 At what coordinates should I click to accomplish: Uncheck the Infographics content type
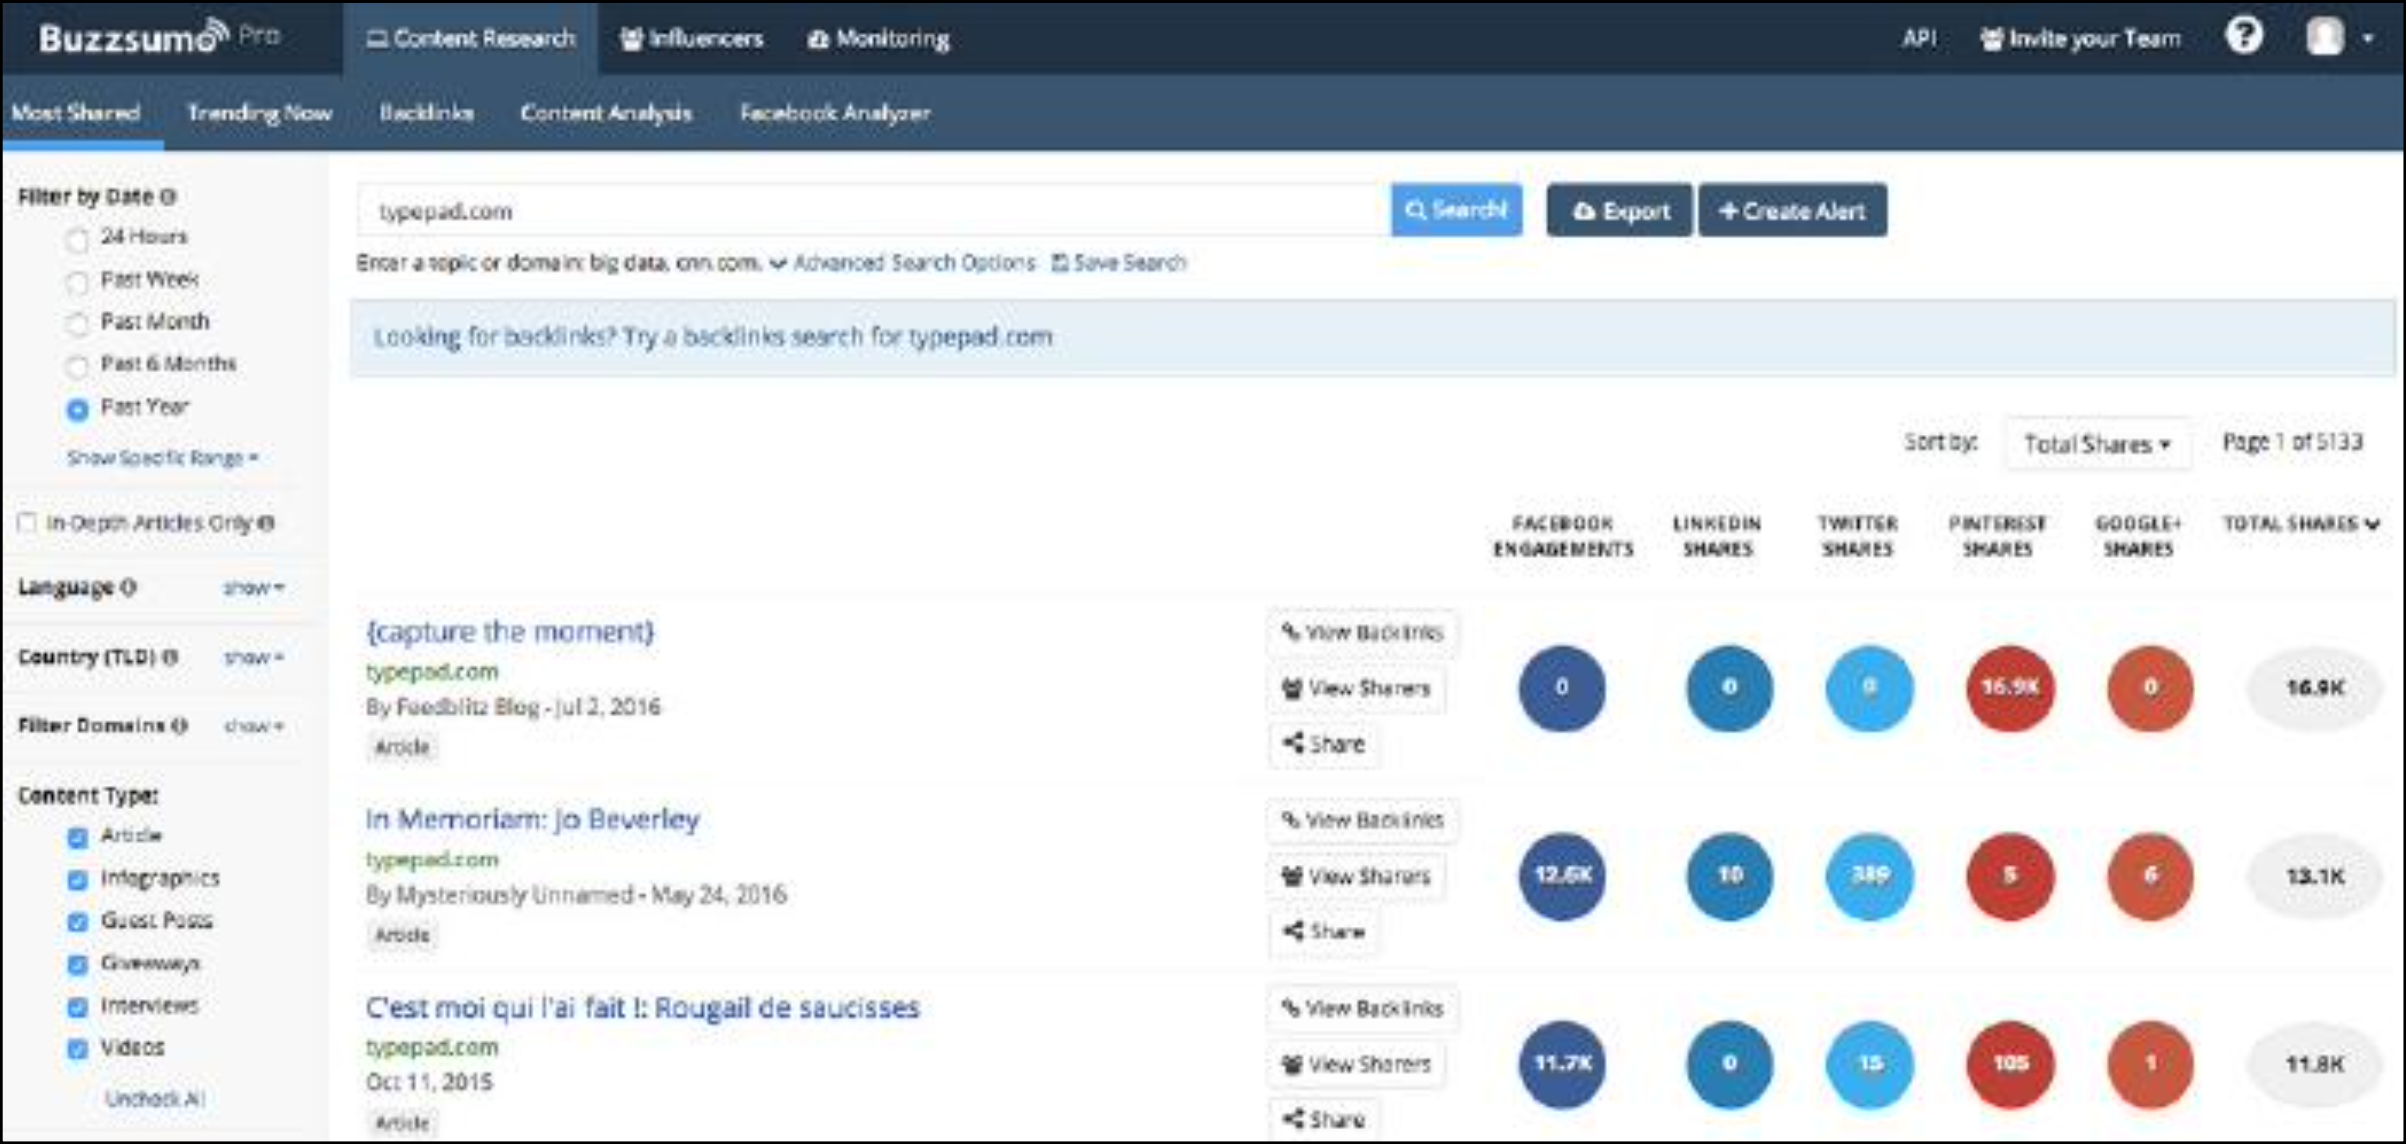(x=77, y=880)
